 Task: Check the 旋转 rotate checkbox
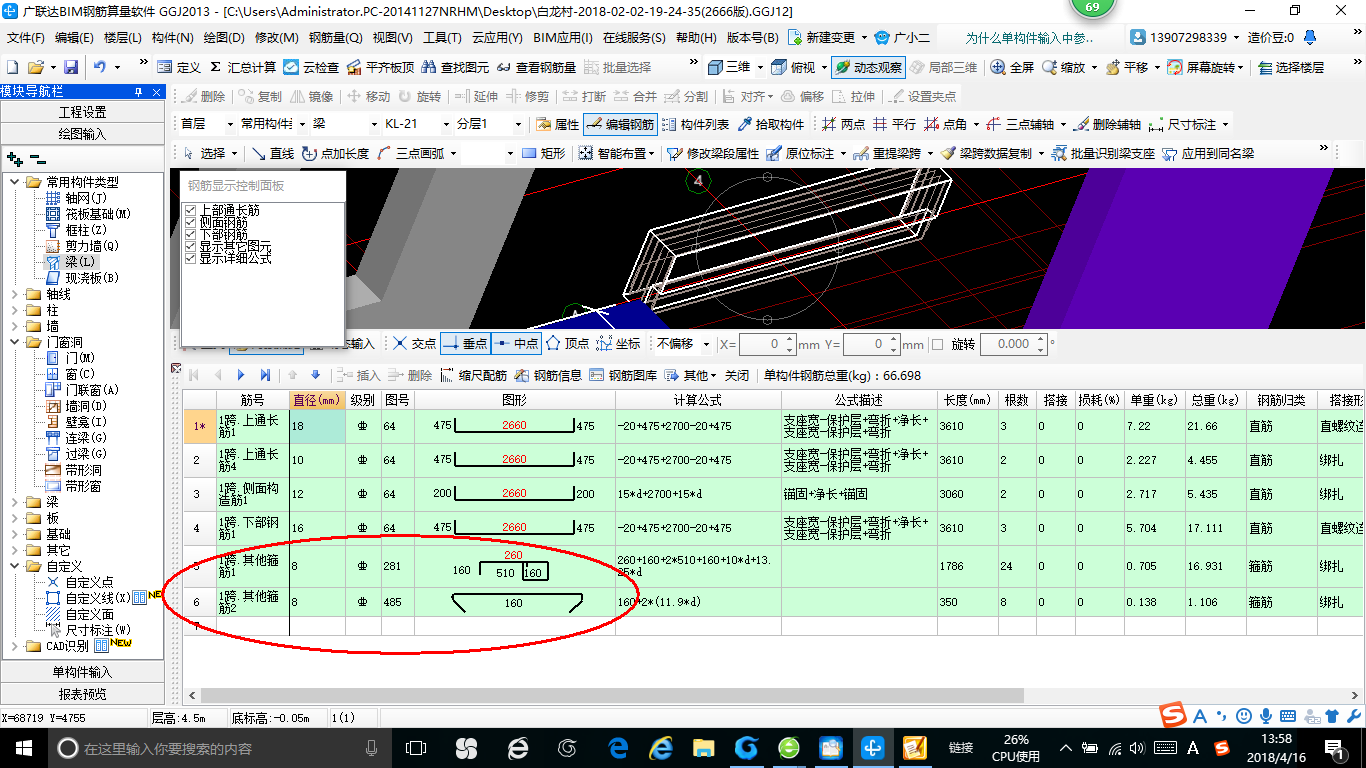point(937,344)
